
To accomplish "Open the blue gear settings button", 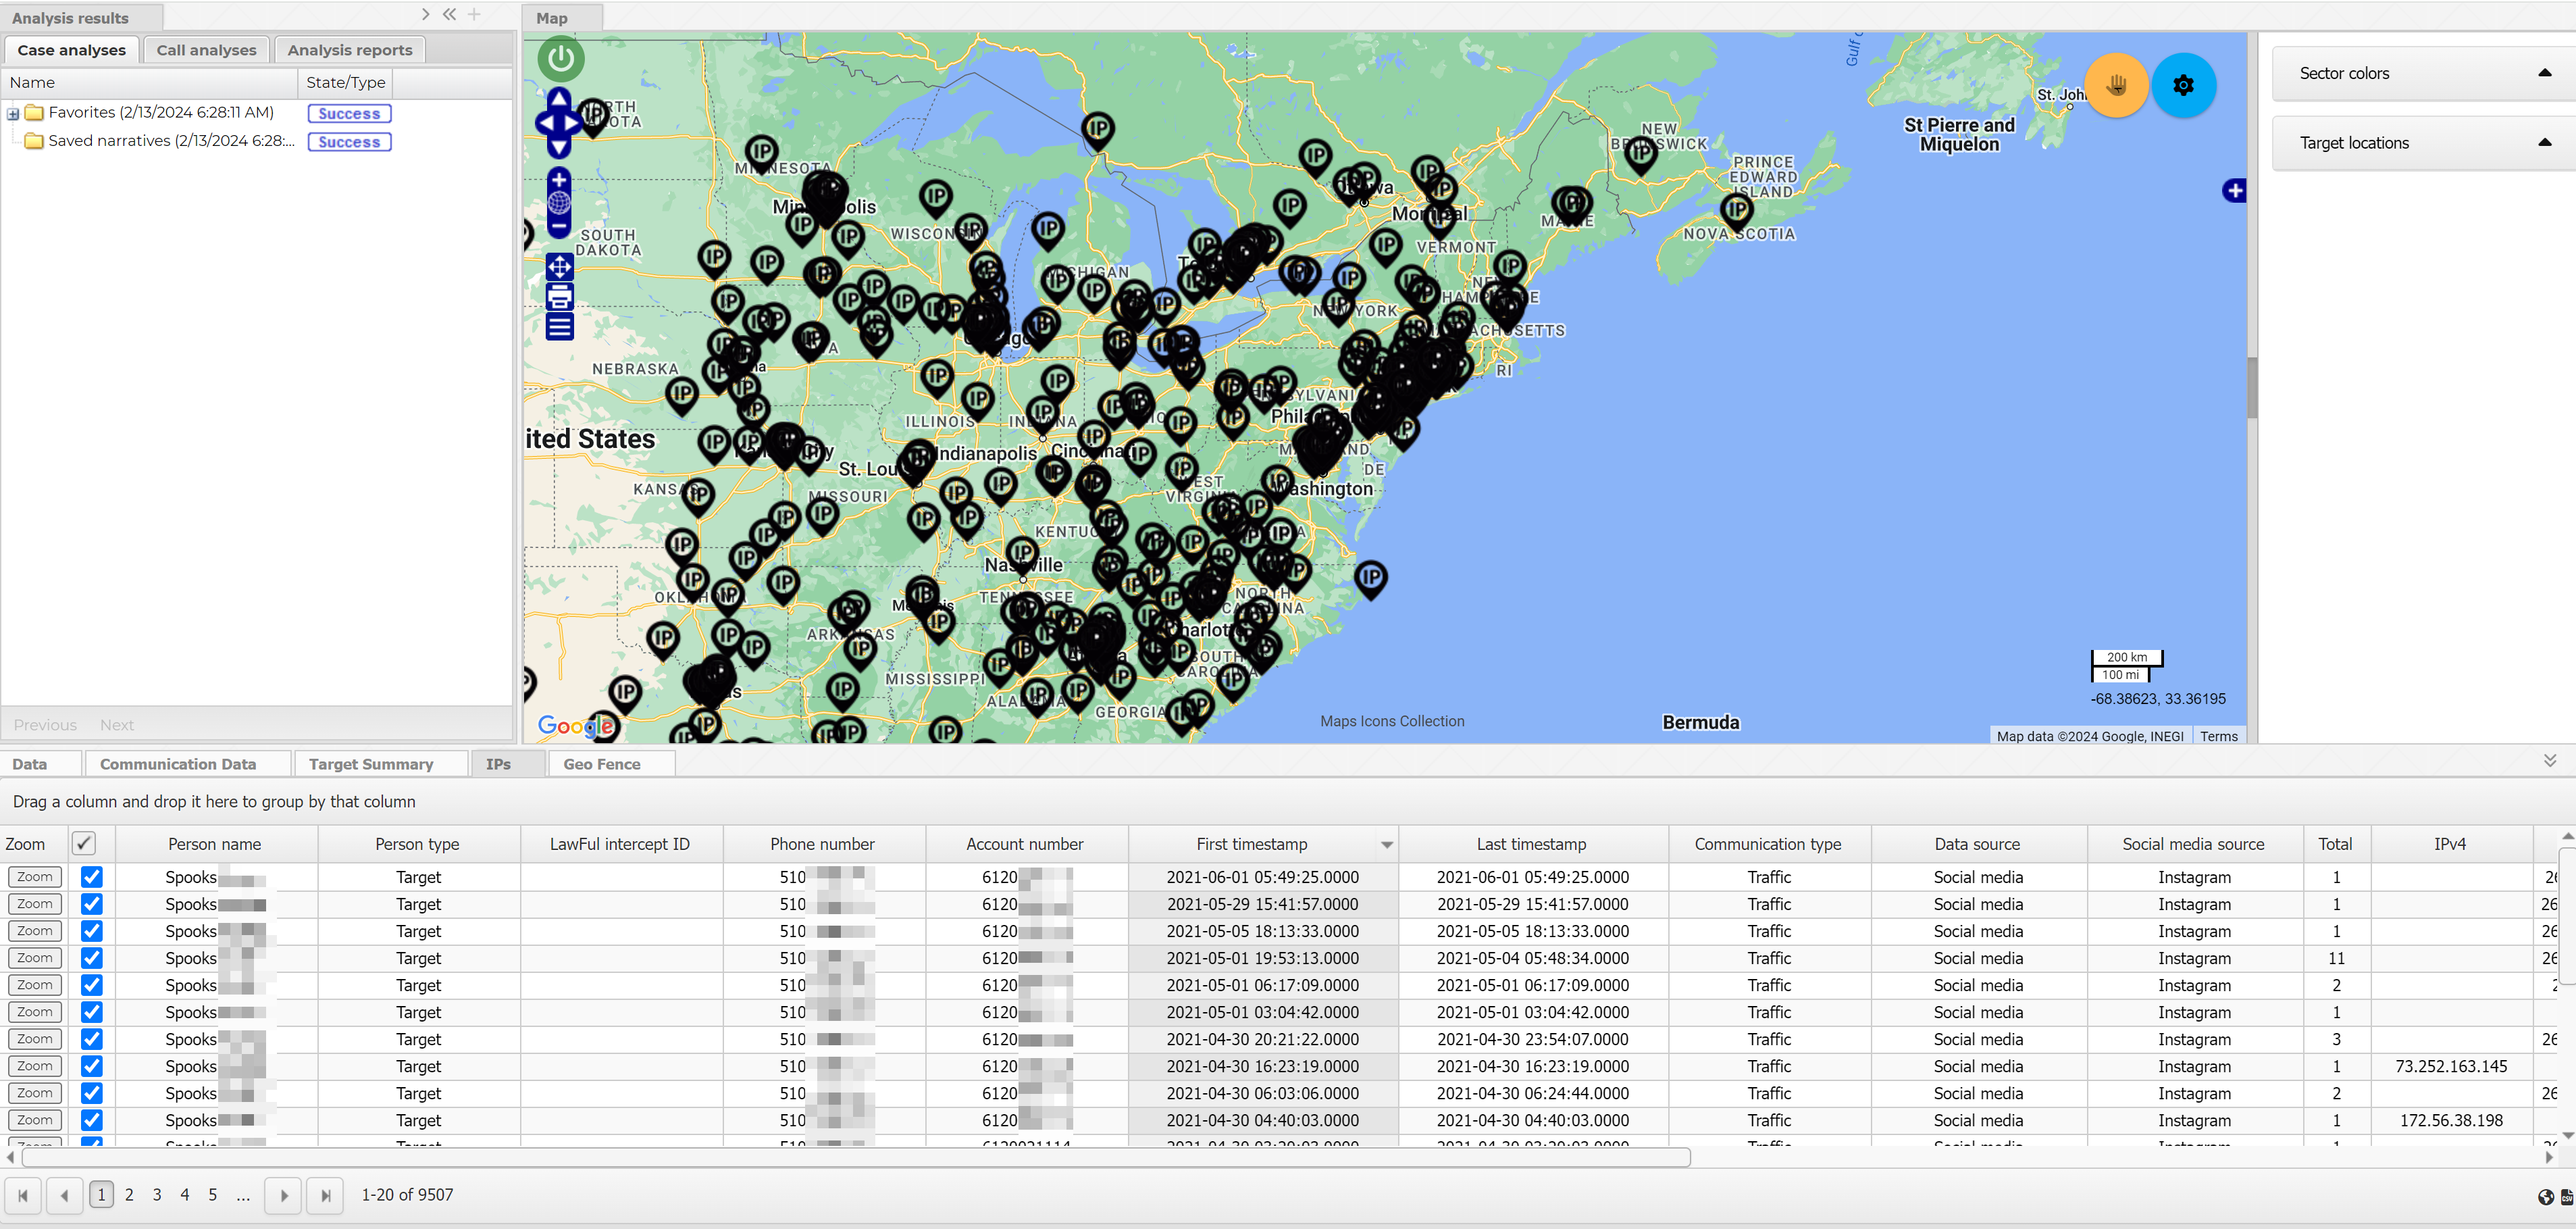I will tap(2183, 85).
